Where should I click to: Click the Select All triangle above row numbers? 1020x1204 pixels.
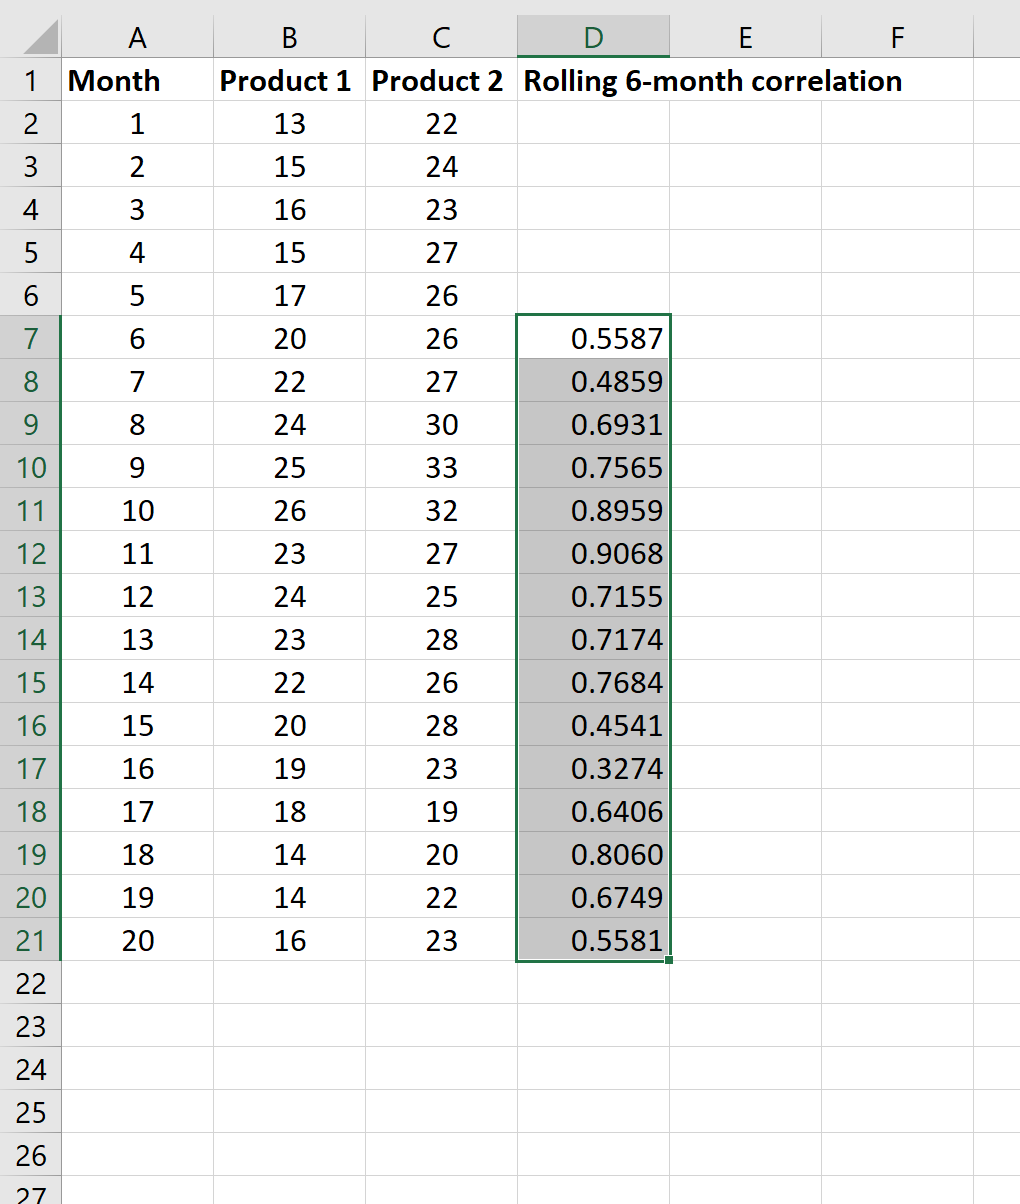pos(30,37)
